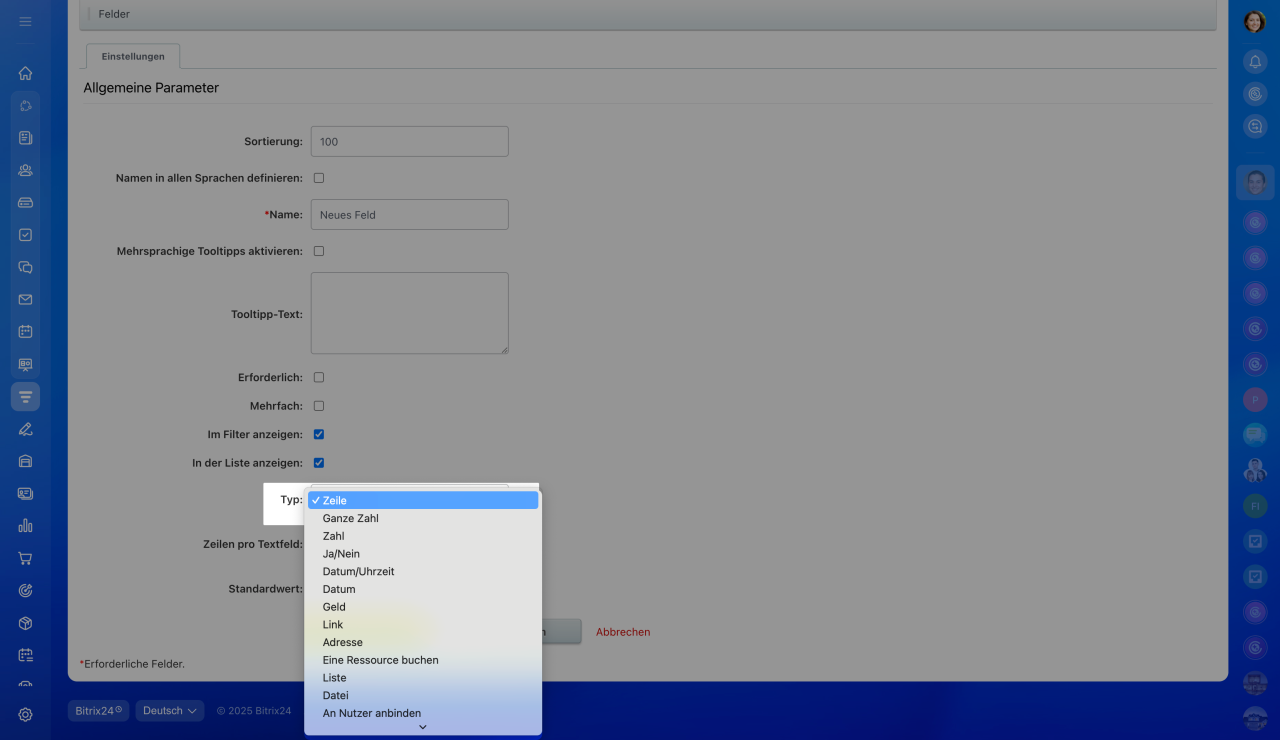
Task: Click the Sortierung input field
Action: [410, 141]
